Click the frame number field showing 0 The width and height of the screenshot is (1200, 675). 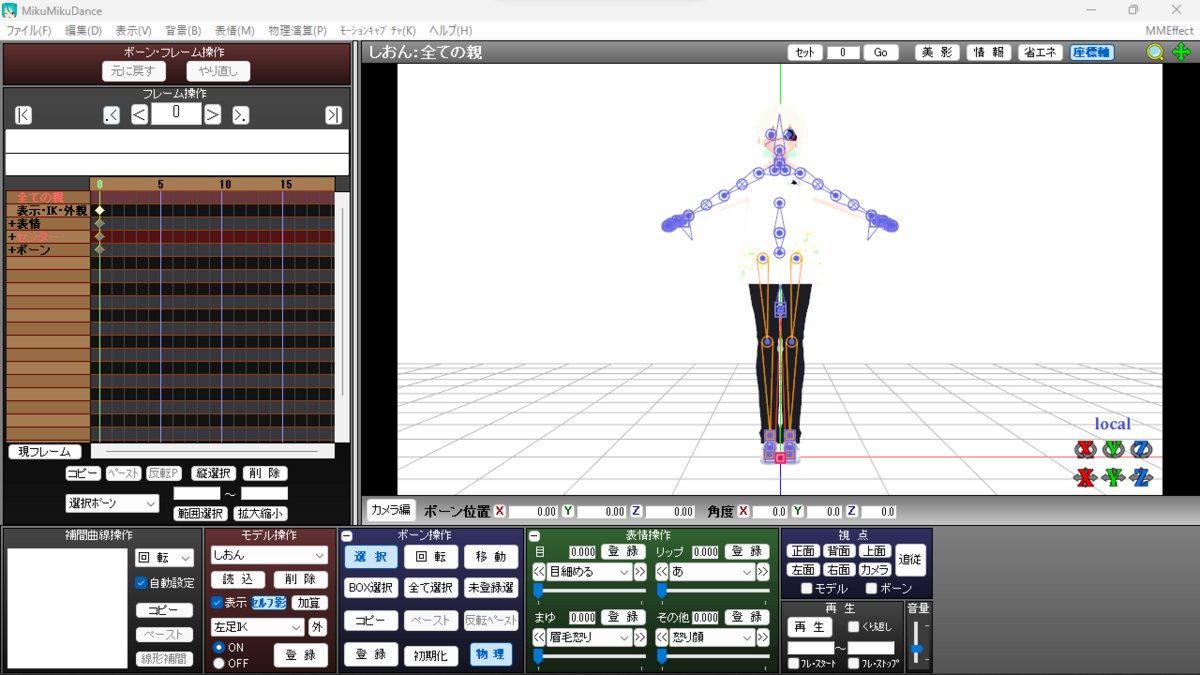click(176, 114)
